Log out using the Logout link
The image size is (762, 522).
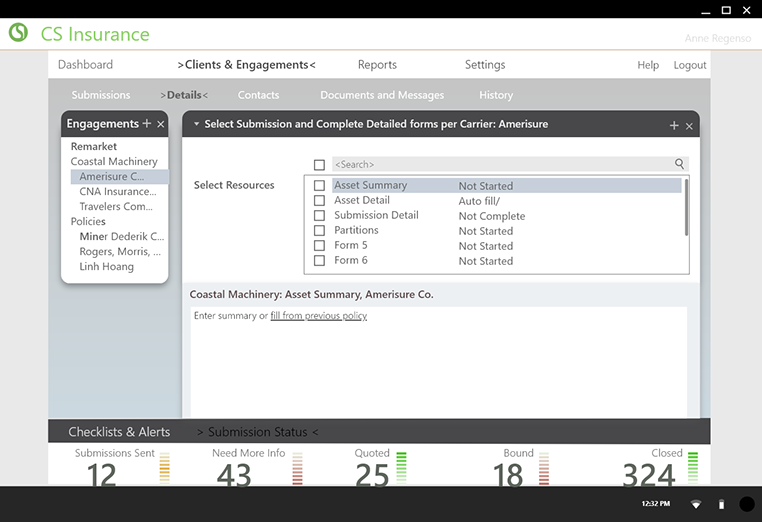[x=690, y=65]
